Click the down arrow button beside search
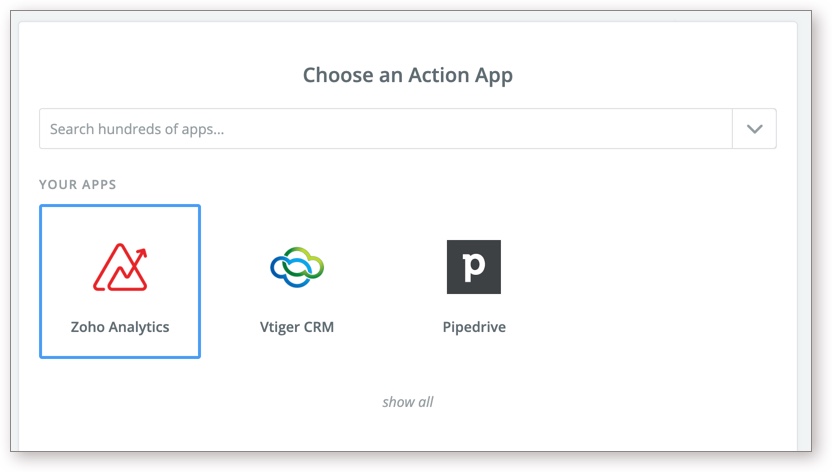 (x=754, y=129)
